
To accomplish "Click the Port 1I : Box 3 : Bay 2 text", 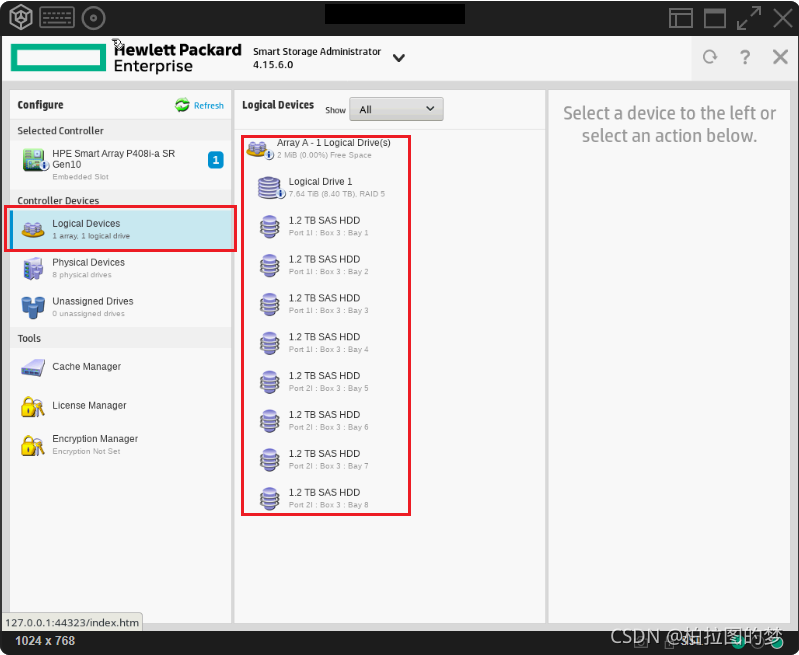I will click(328, 272).
